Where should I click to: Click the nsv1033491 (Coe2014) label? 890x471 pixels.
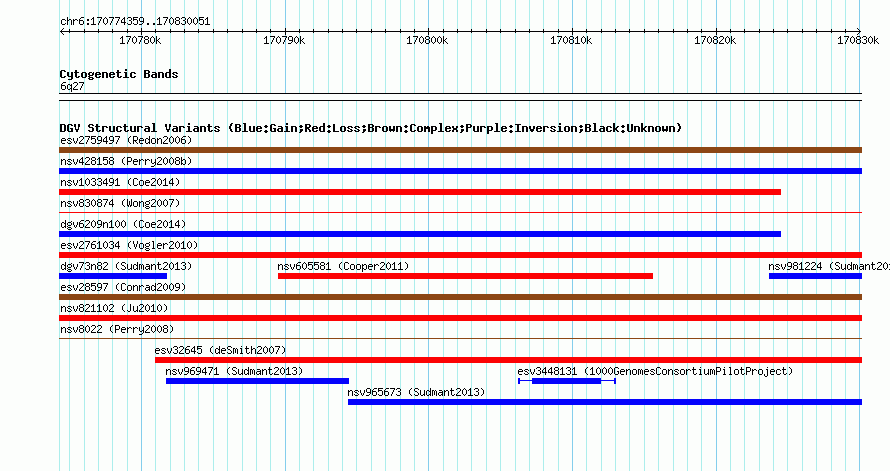120,182
